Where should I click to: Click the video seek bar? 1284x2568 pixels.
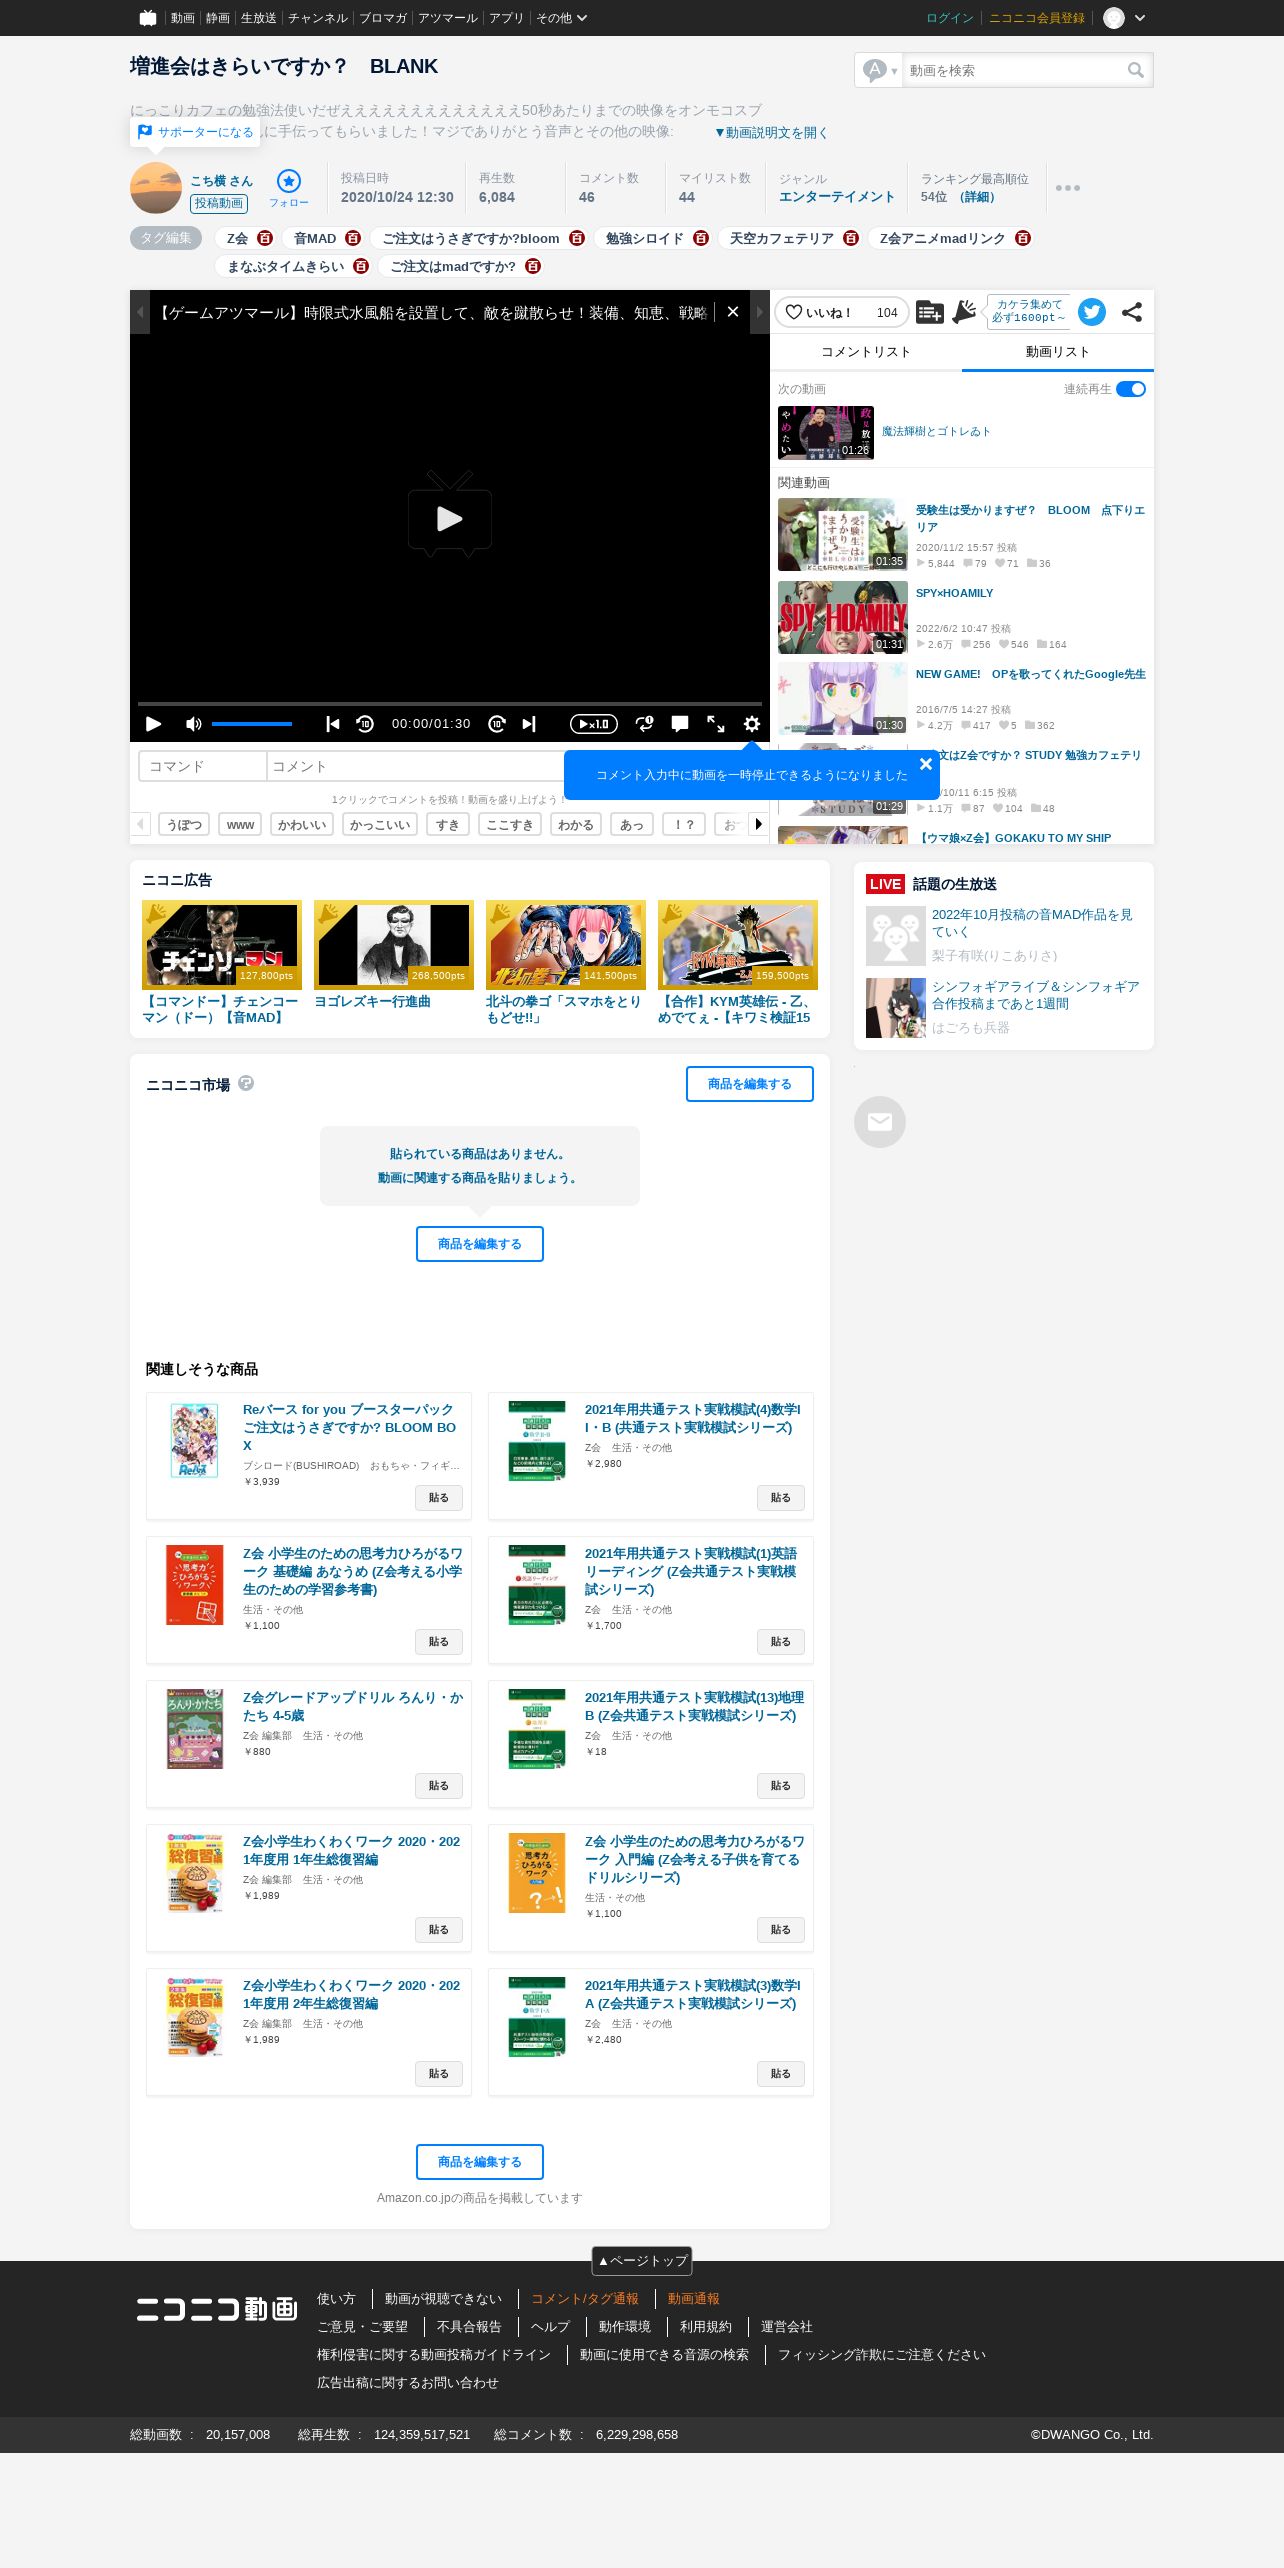450,703
